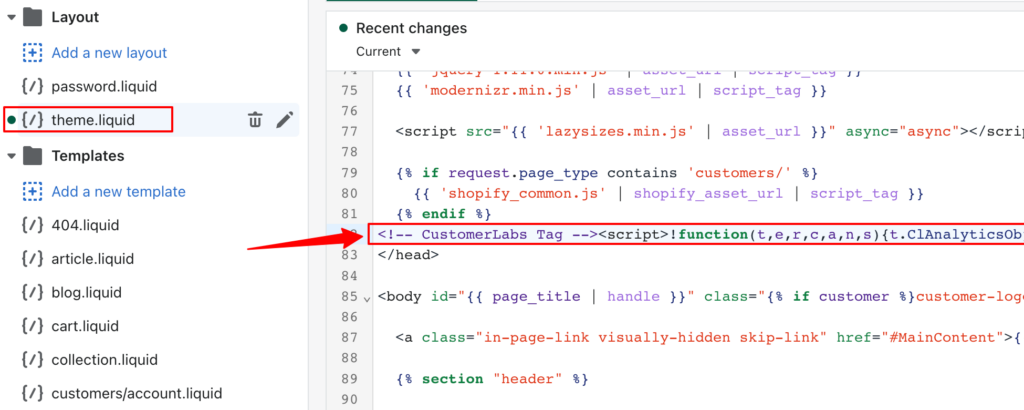Click the file icon of cart.liquid
The height and width of the screenshot is (410, 1024).
[33, 326]
